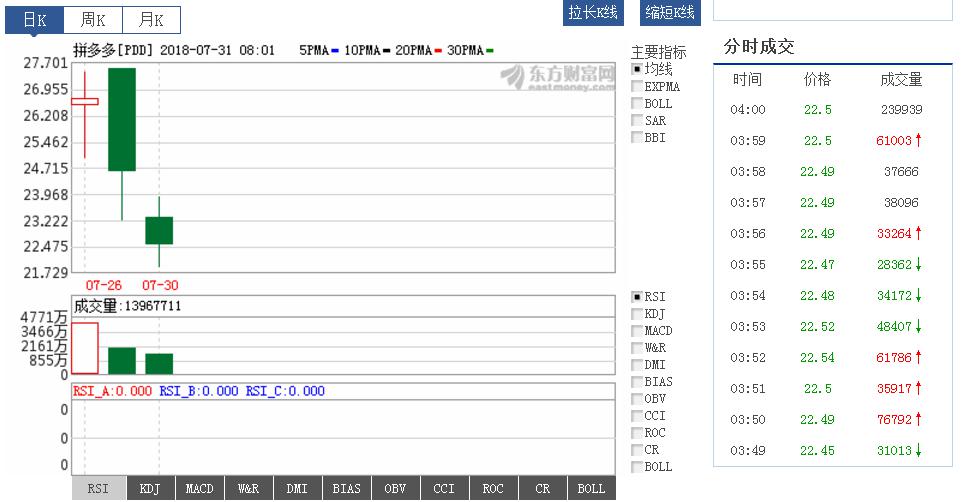Switch to the 月K monthly chart tab
Viewport: 963px width, 502px height.
pos(151,20)
